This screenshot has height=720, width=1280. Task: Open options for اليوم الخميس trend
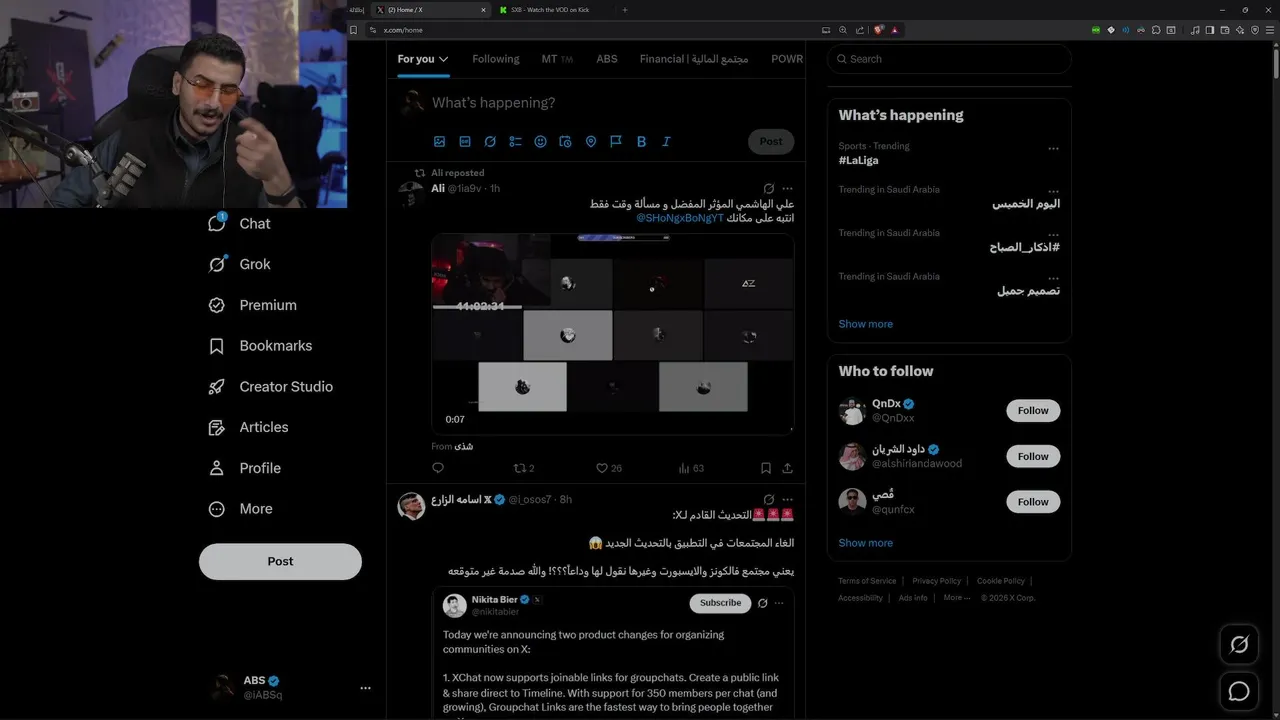1053,191
